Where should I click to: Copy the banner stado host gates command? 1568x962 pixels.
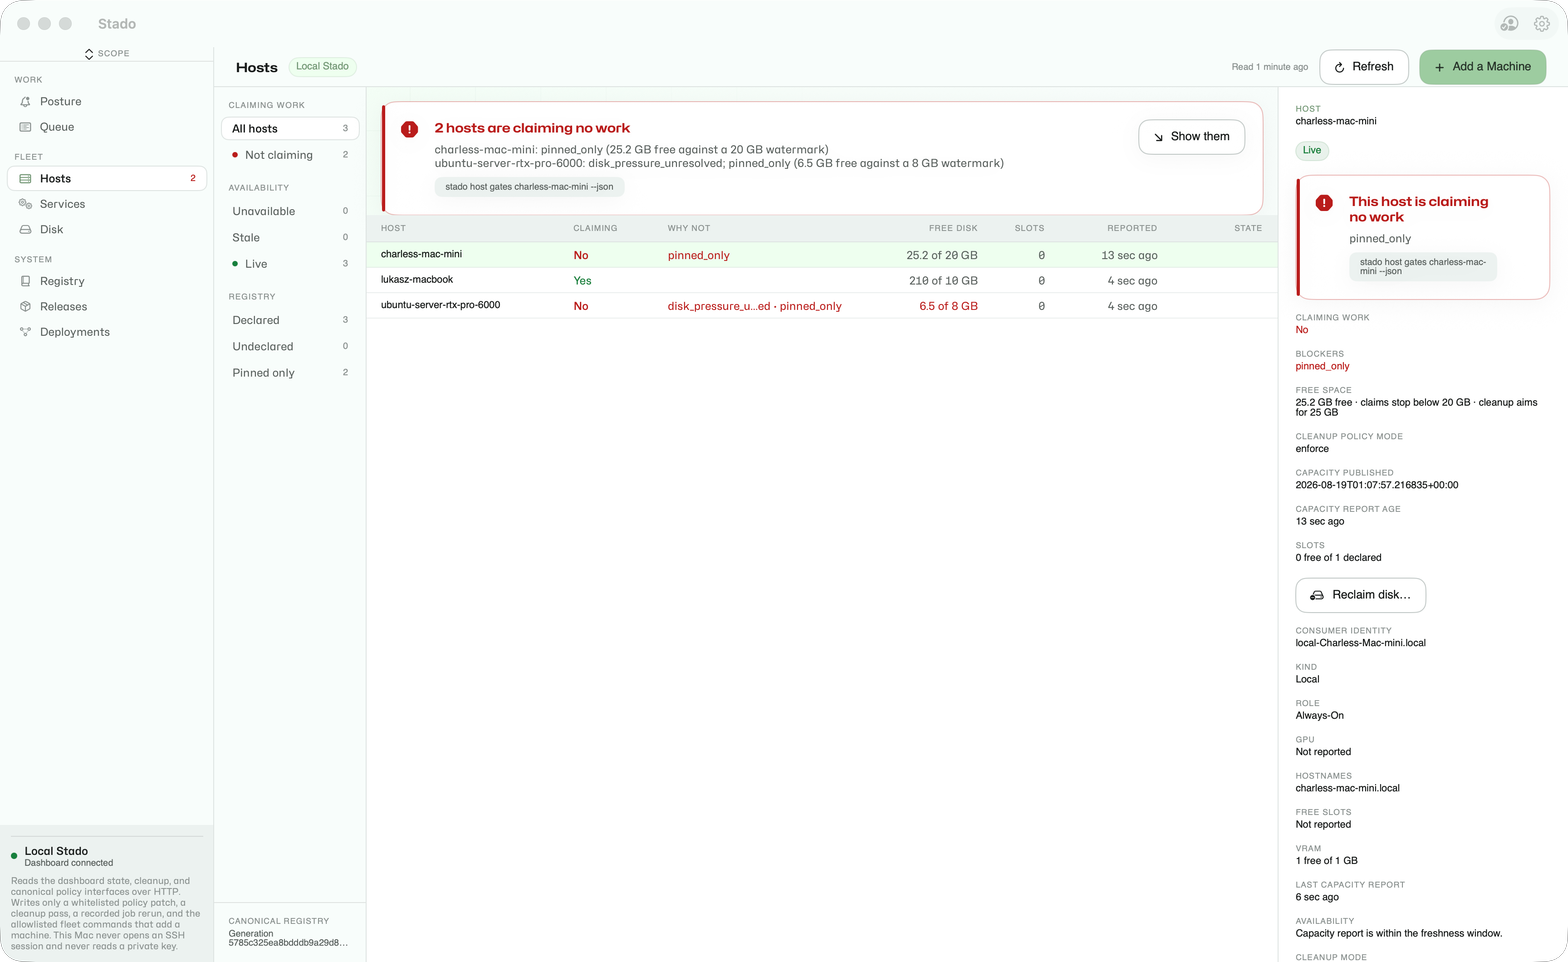(x=529, y=187)
